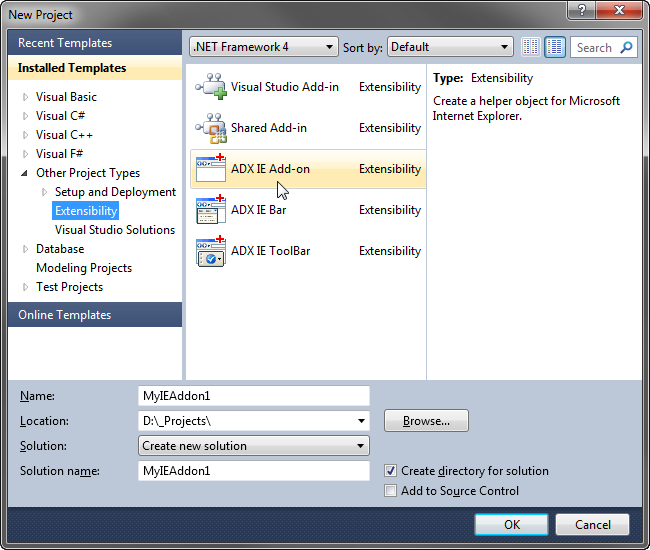650x550 pixels.
Task: Switch to small icons view
Action: click(531, 47)
